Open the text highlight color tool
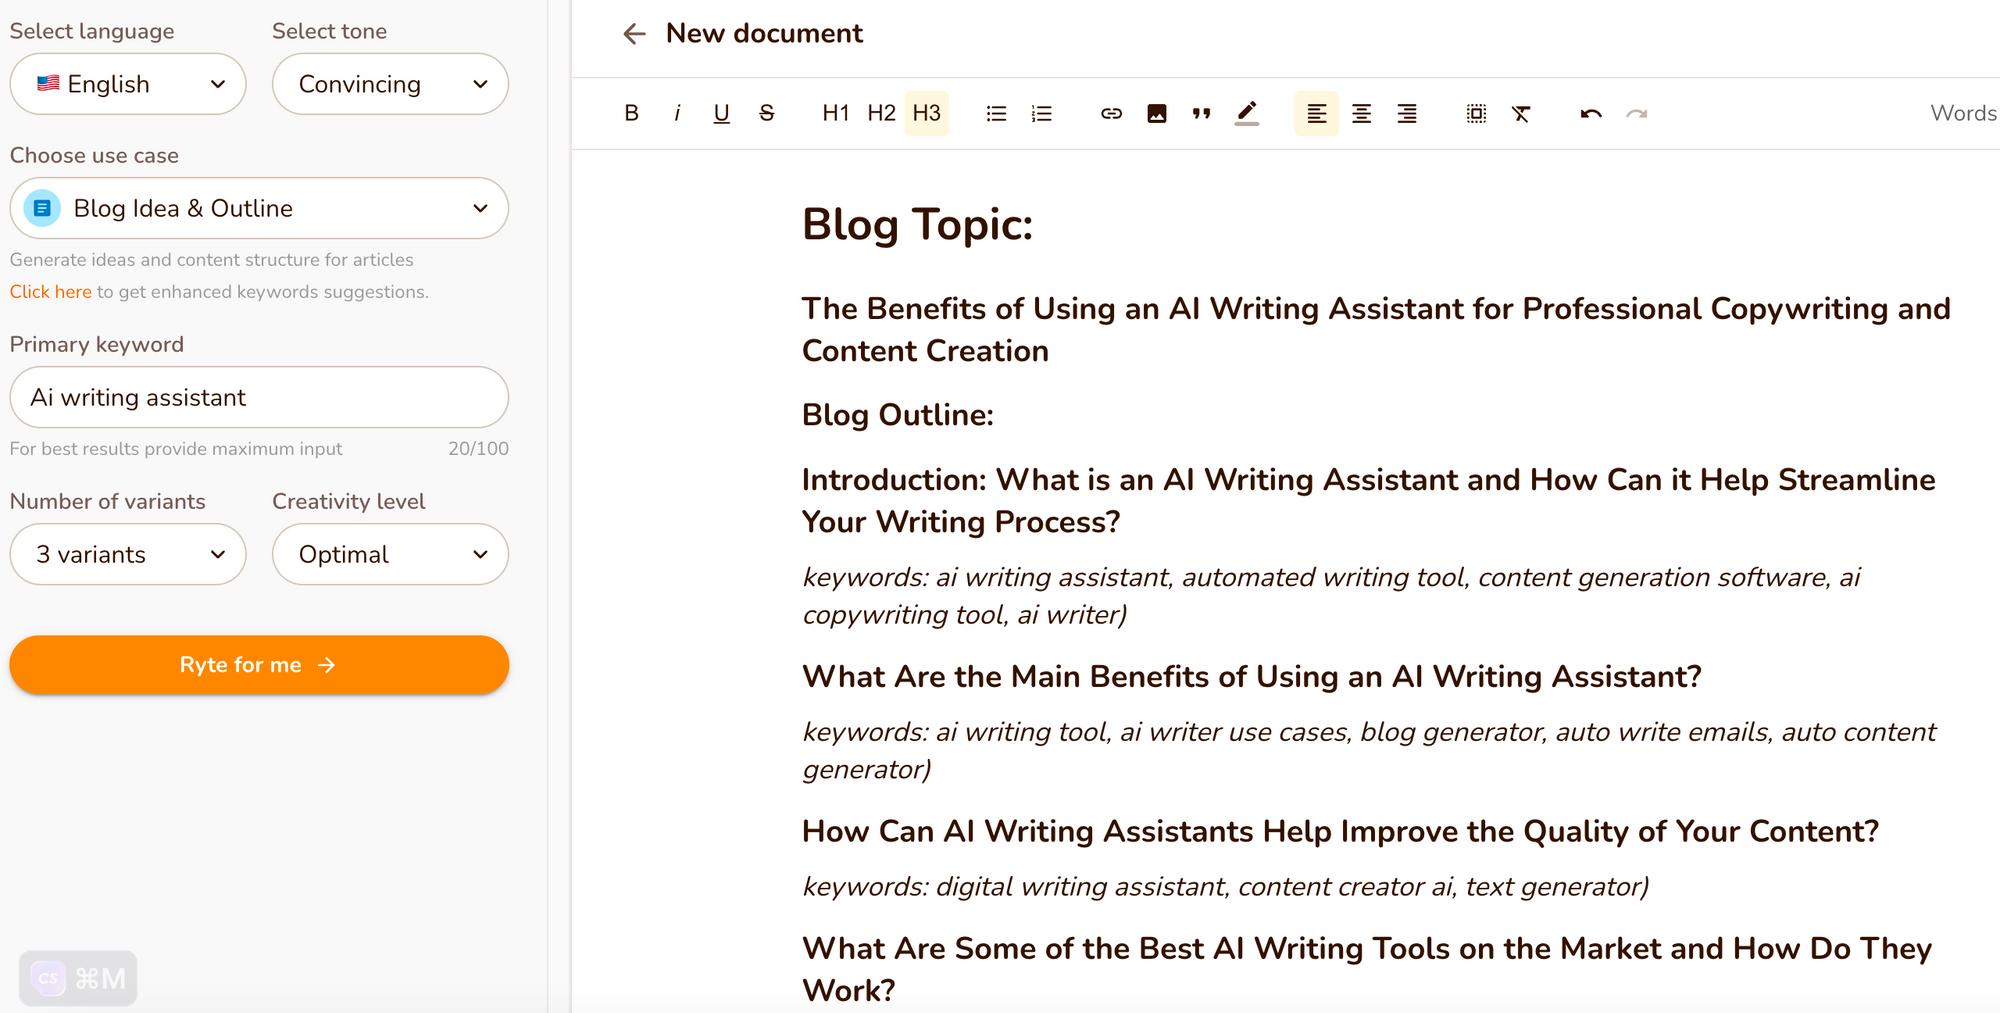Screen dimensions: 2000x1013 coord(1246,113)
